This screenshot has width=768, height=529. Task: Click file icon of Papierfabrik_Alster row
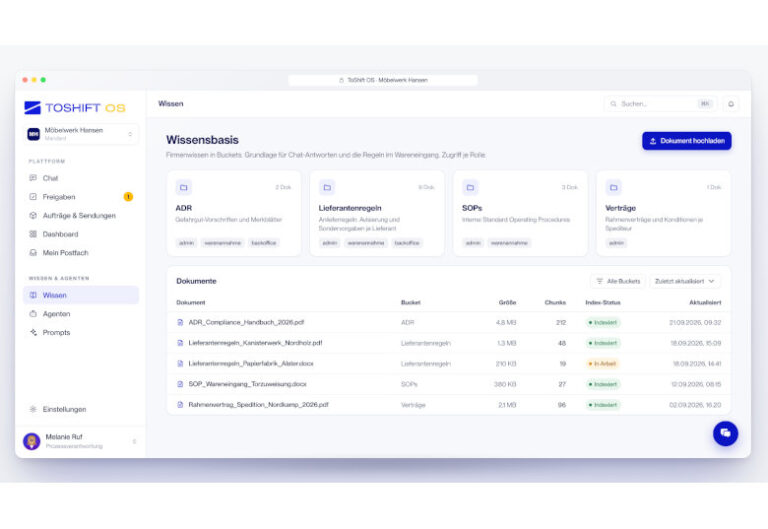pos(180,363)
